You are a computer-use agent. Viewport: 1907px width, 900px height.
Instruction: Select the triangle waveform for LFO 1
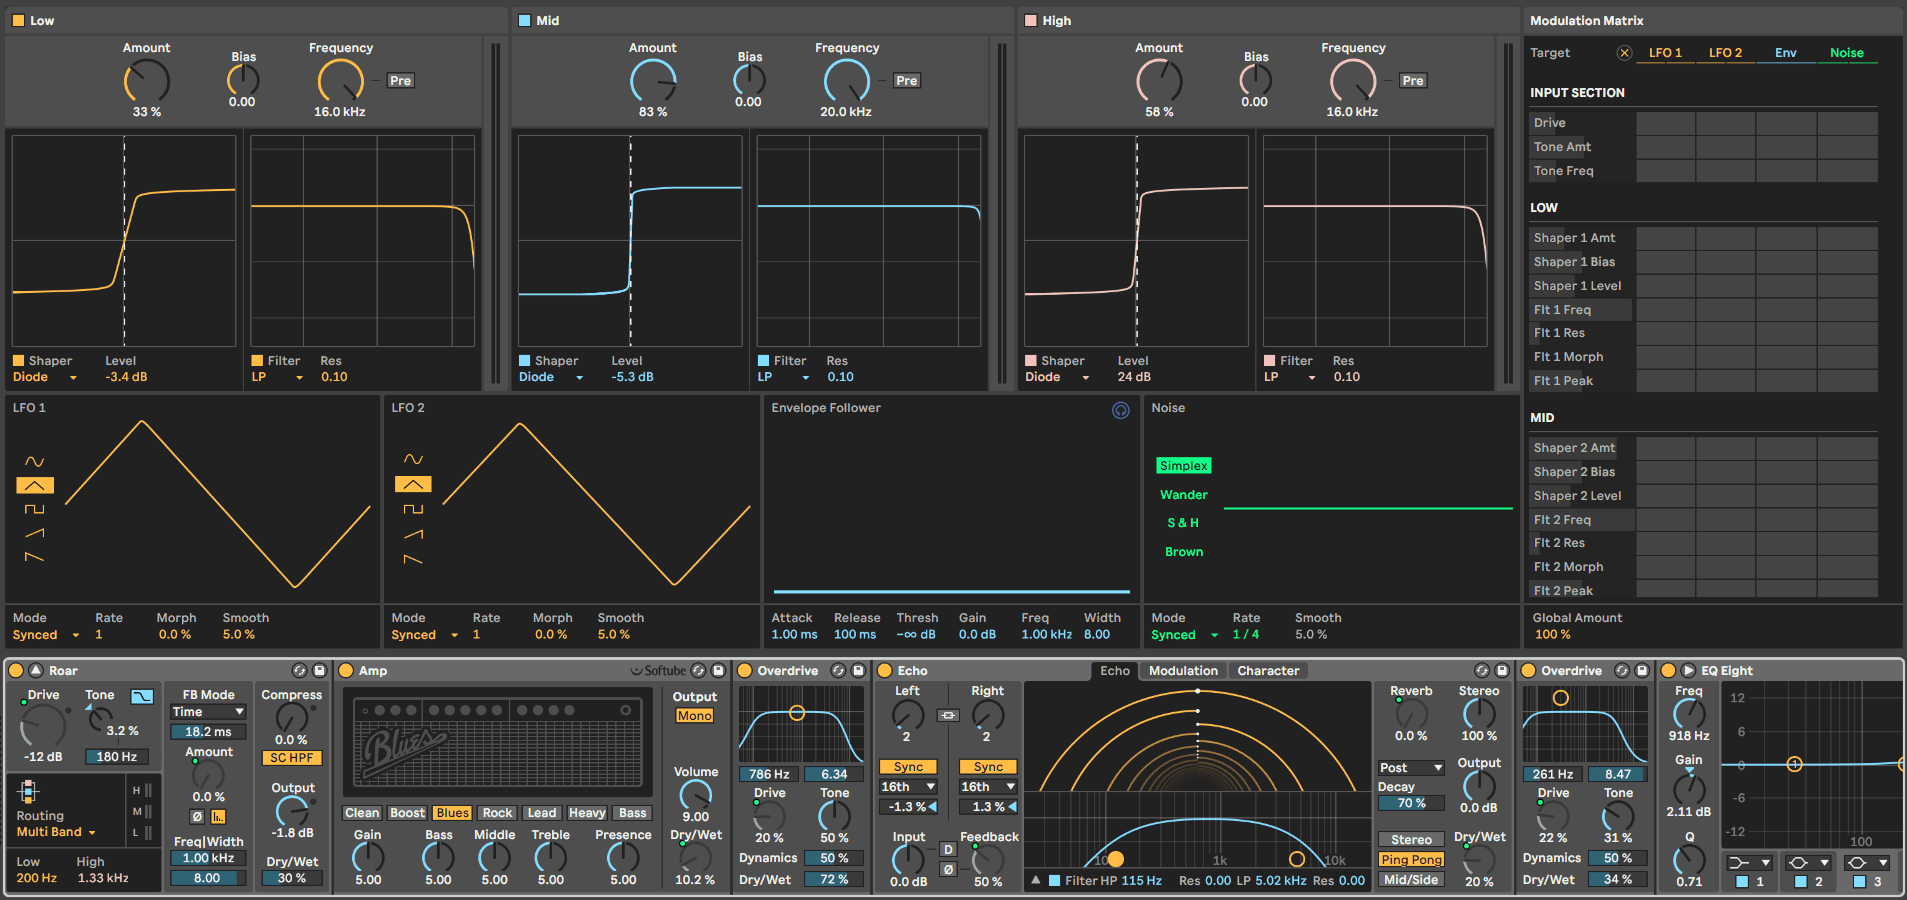35,485
